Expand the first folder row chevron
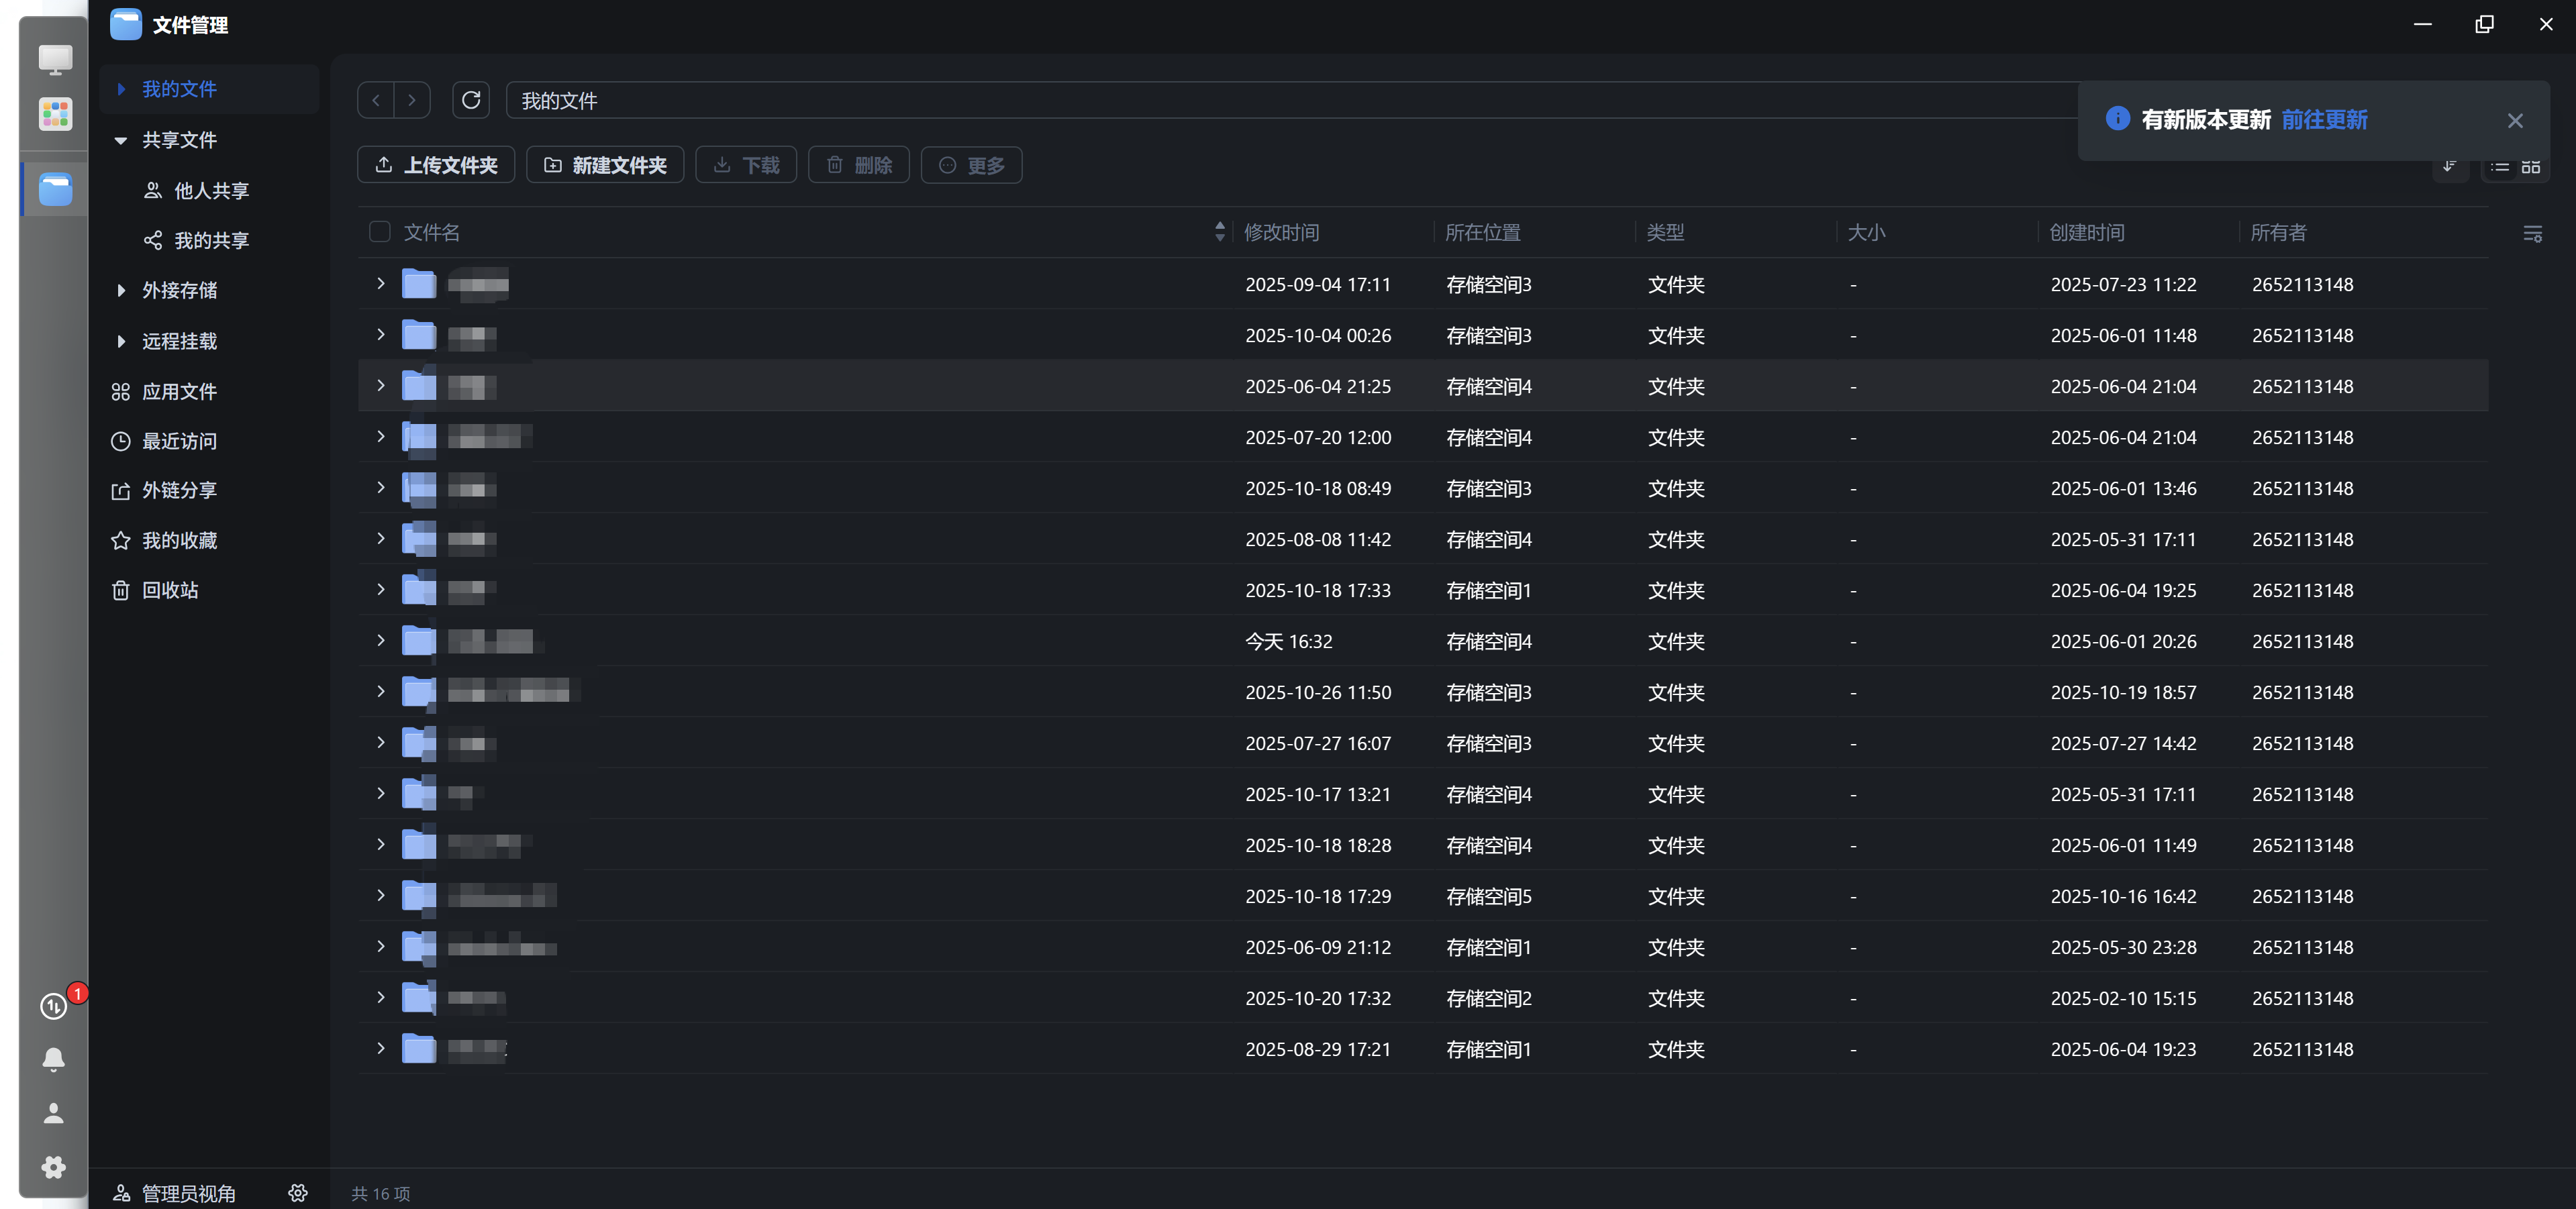This screenshot has height=1209, width=2576. pos(381,284)
